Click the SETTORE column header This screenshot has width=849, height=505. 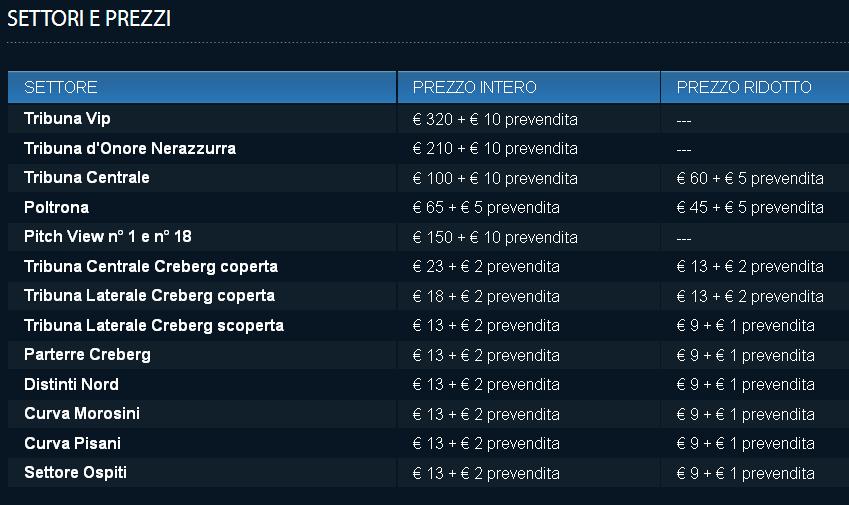pyautogui.click(x=61, y=88)
